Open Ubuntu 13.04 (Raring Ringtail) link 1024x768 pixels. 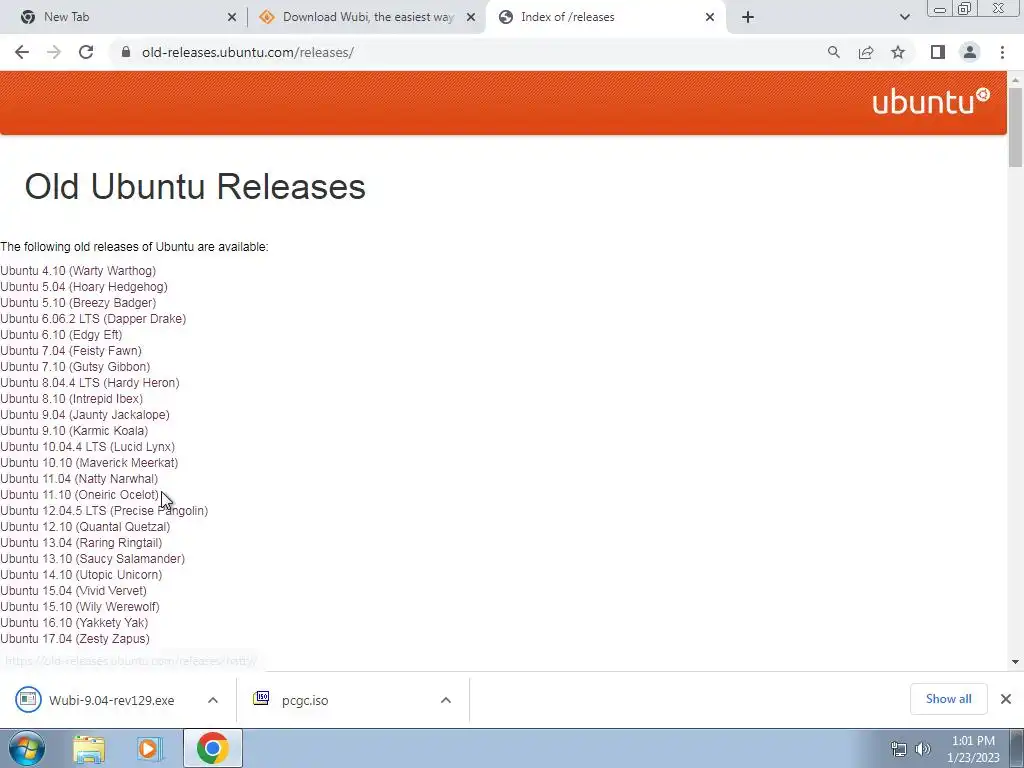[x=81, y=543]
